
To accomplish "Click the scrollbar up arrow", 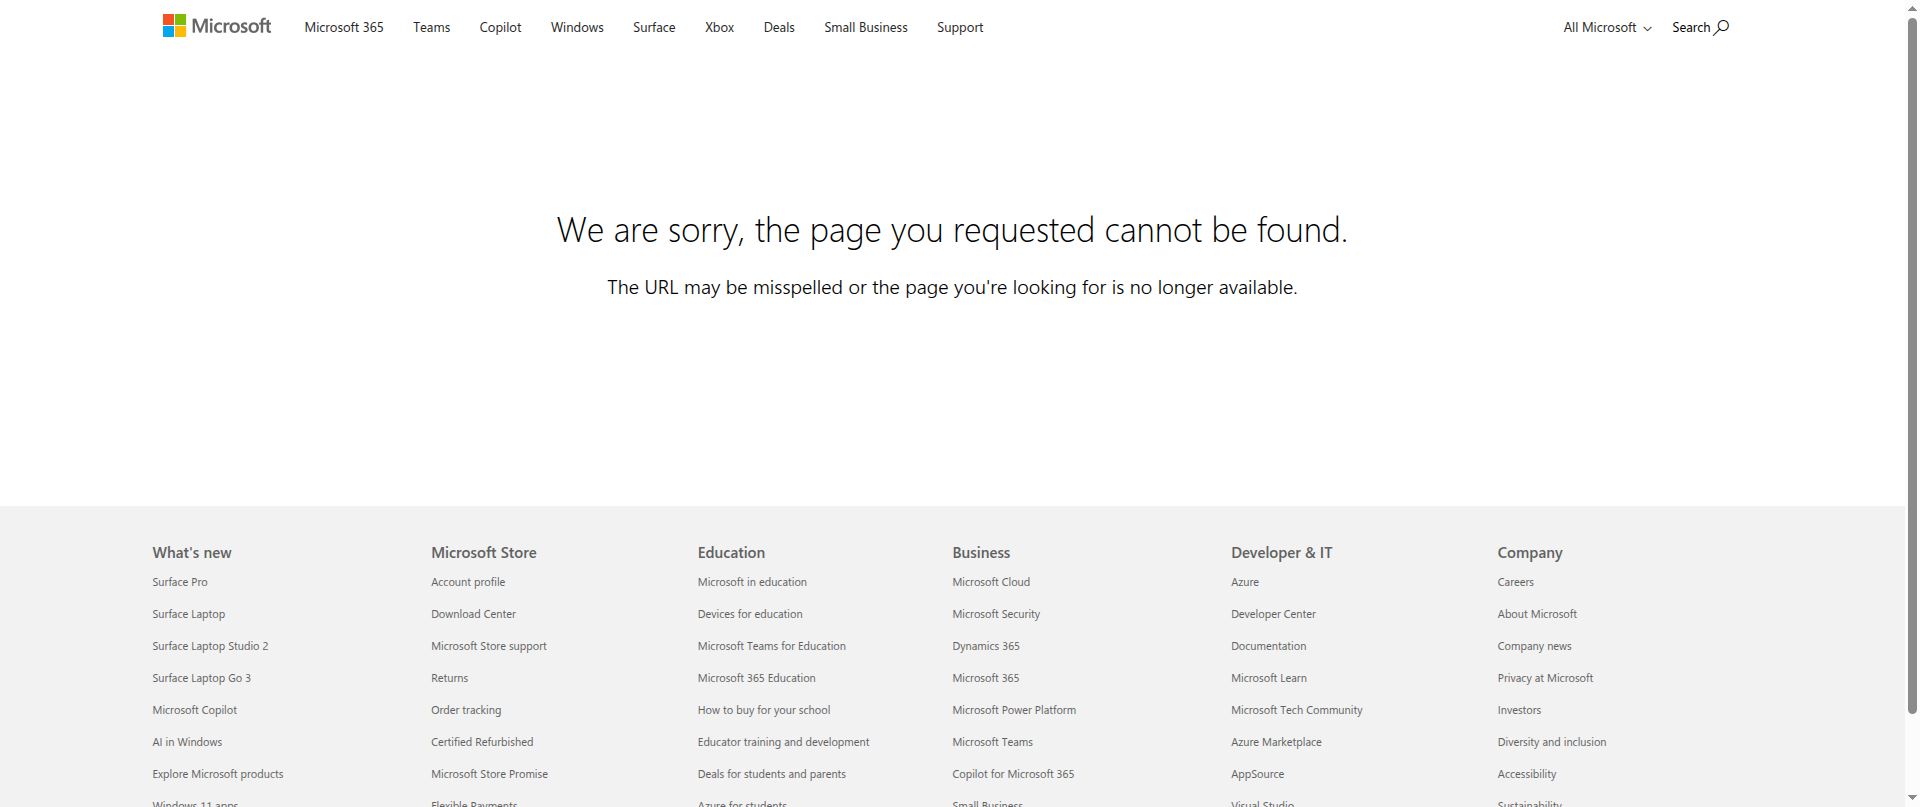I will (x=1912, y=7).
